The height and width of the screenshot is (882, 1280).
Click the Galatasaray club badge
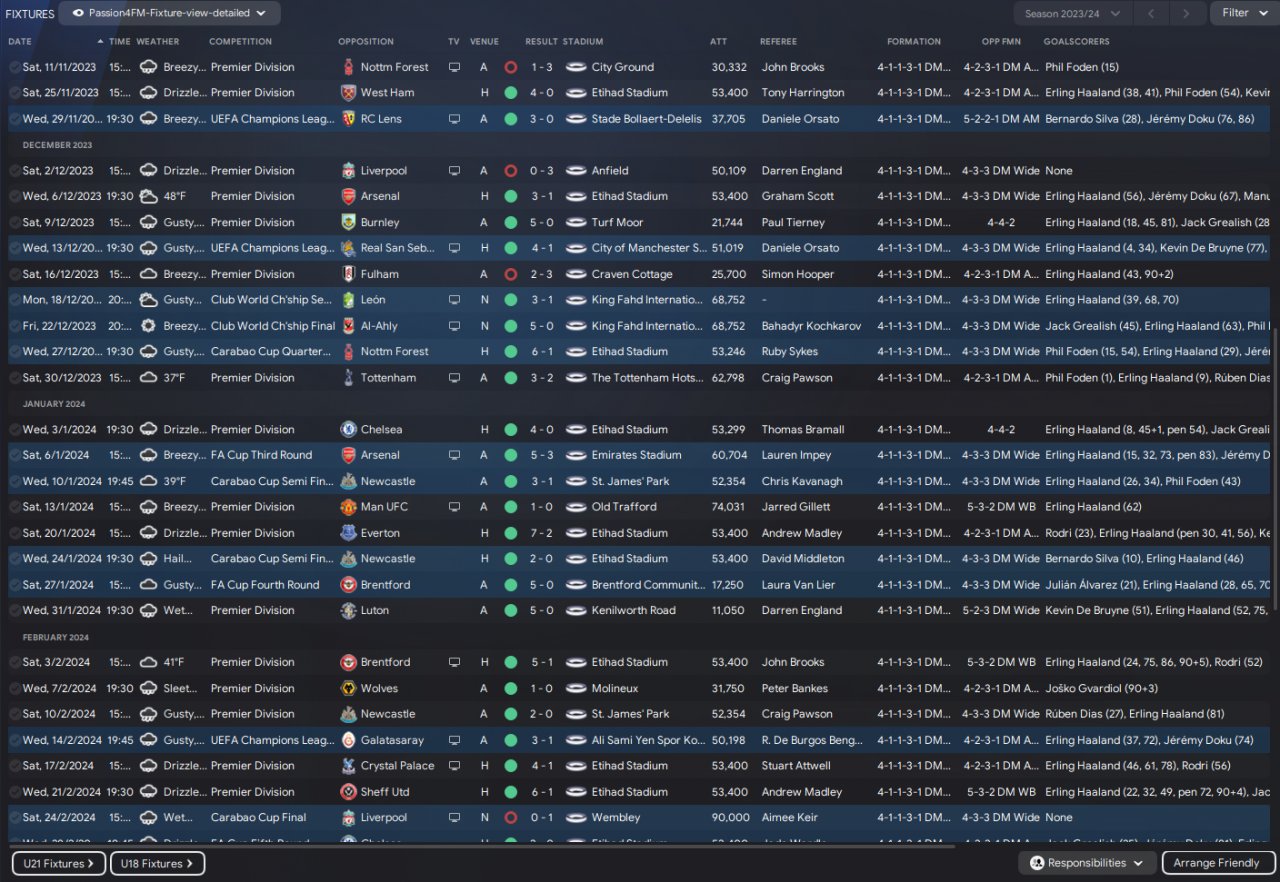tap(348, 740)
